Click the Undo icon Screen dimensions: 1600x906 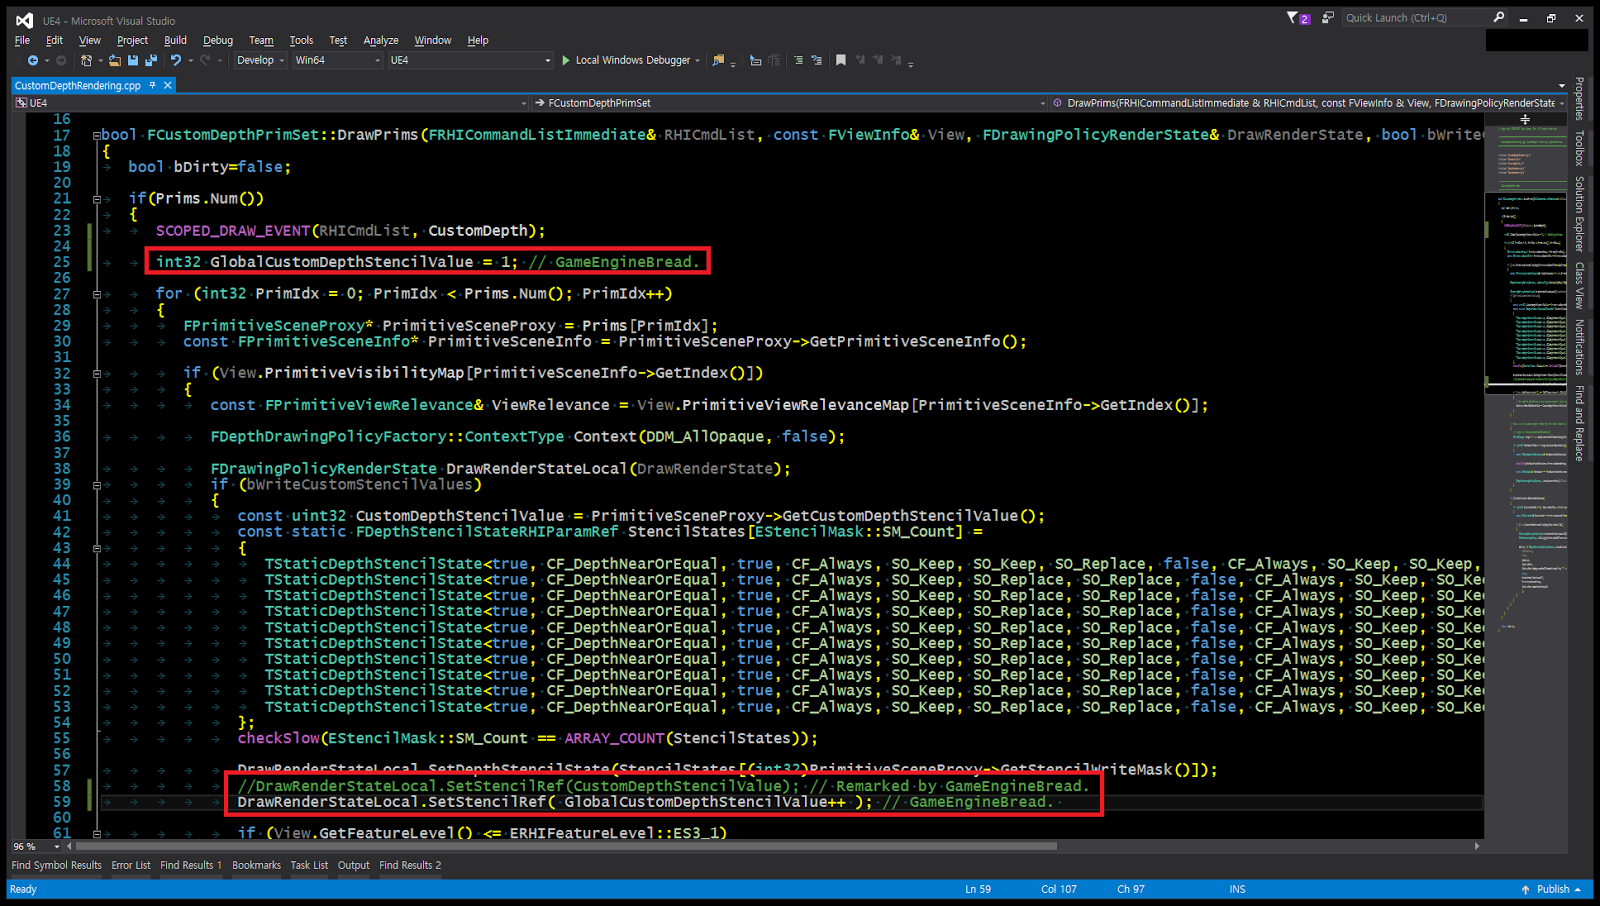click(x=176, y=60)
